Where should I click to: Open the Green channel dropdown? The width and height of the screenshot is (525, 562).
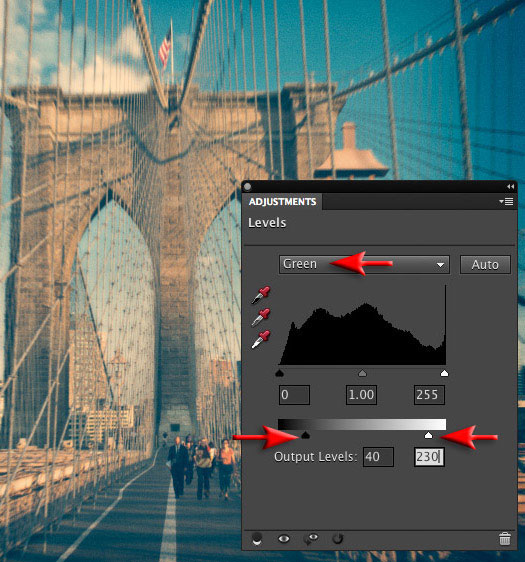point(364,265)
